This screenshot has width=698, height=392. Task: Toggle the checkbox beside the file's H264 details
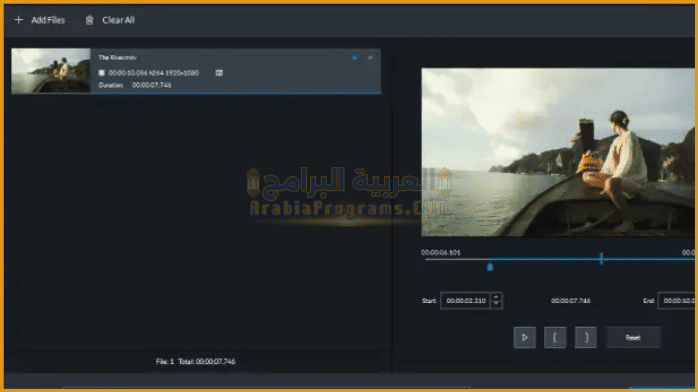[x=101, y=73]
